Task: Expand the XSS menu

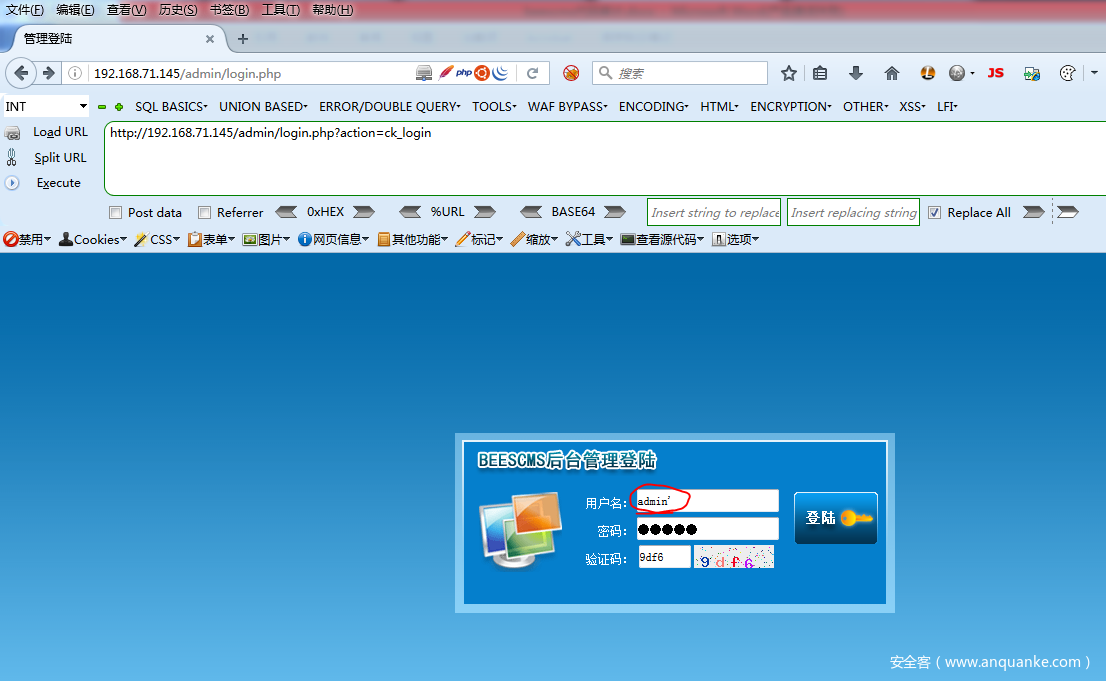Action: click(x=911, y=107)
